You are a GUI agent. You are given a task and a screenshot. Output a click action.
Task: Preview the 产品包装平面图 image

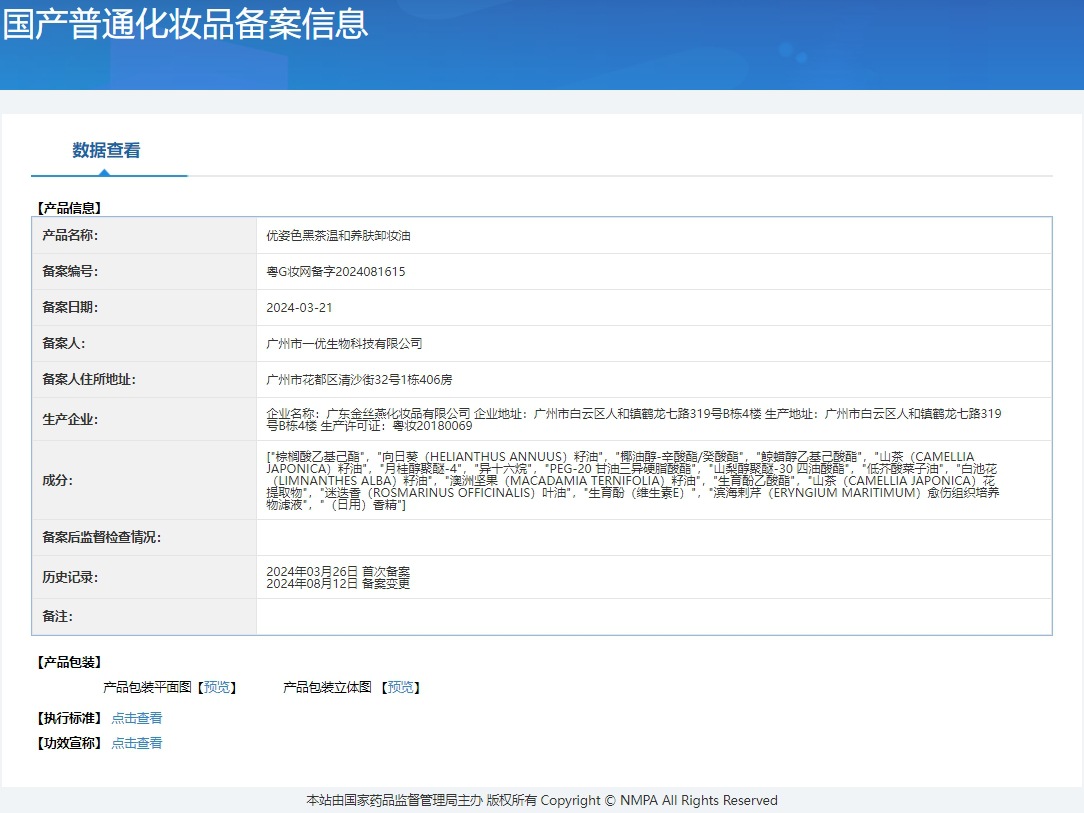pos(217,688)
